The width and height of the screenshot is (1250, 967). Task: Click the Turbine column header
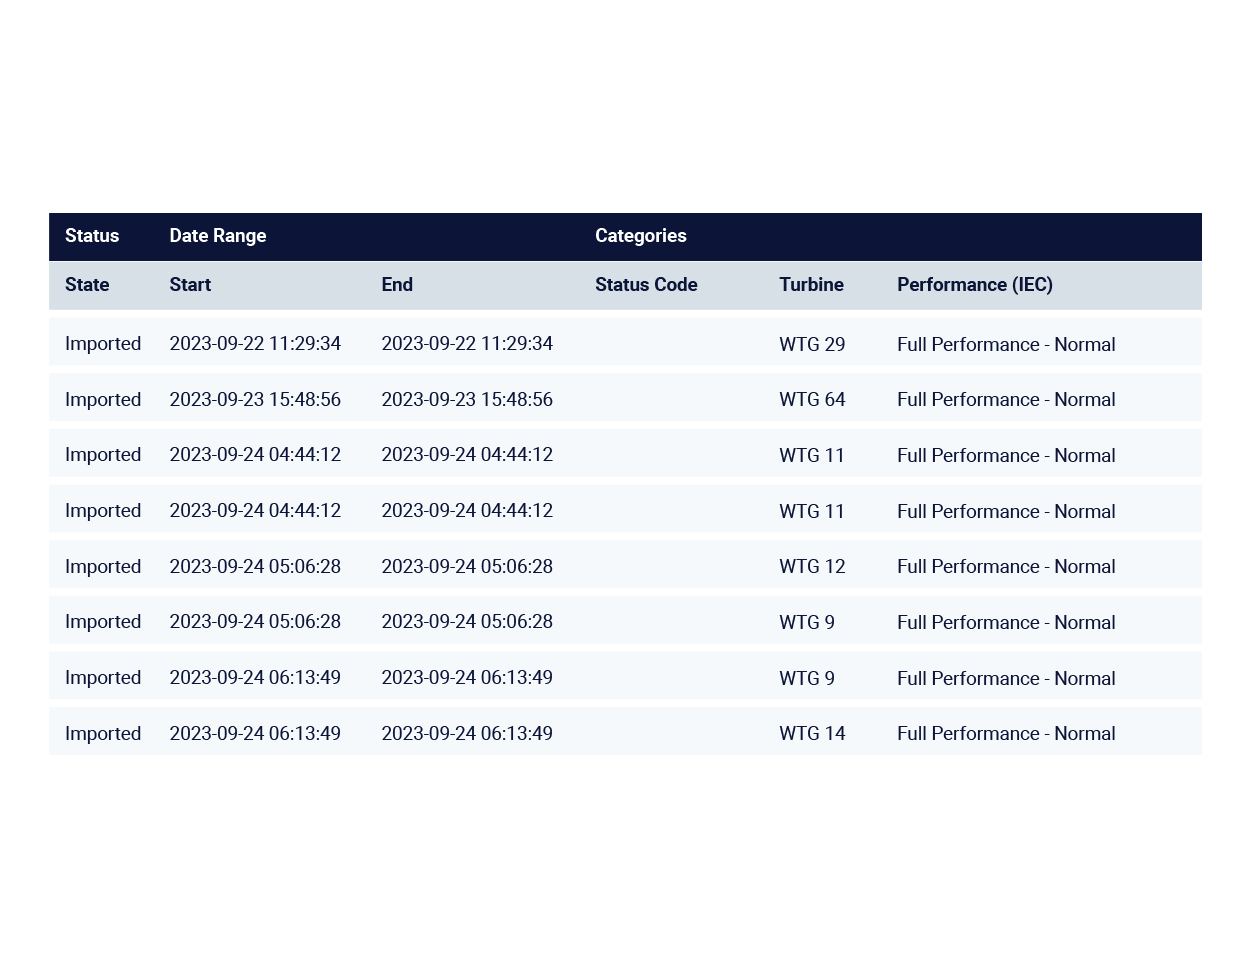[x=811, y=285]
